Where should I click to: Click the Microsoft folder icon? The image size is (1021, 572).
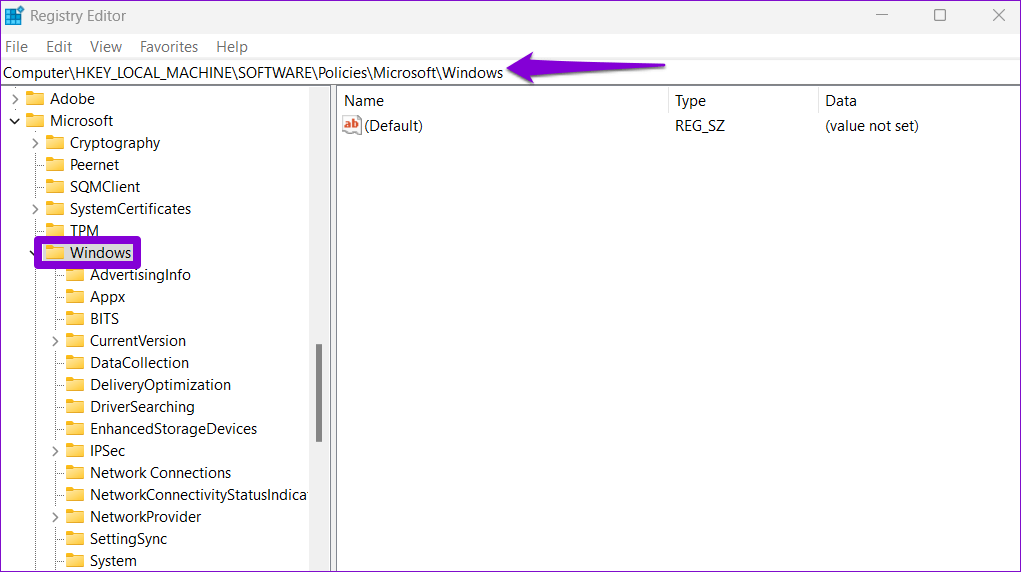point(35,121)
